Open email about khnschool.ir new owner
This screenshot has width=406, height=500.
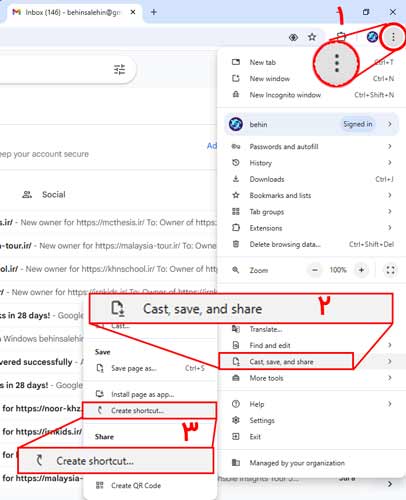pyautogui.click(x=108, y=269)
